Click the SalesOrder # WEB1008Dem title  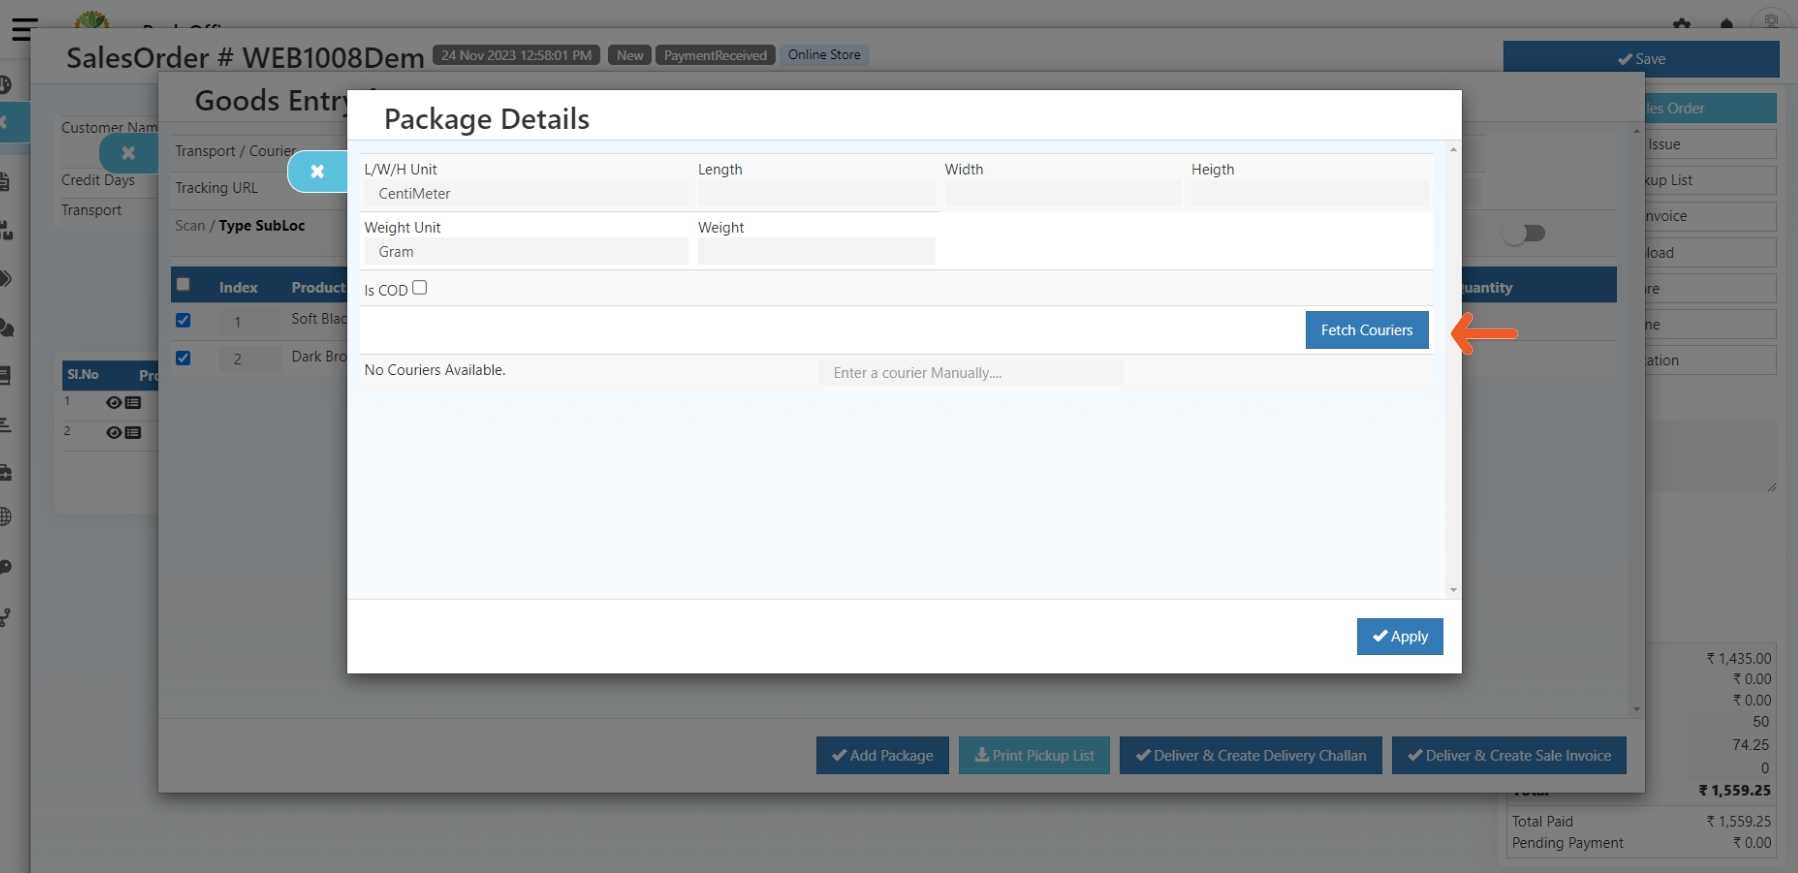click(x=245, y=58)
